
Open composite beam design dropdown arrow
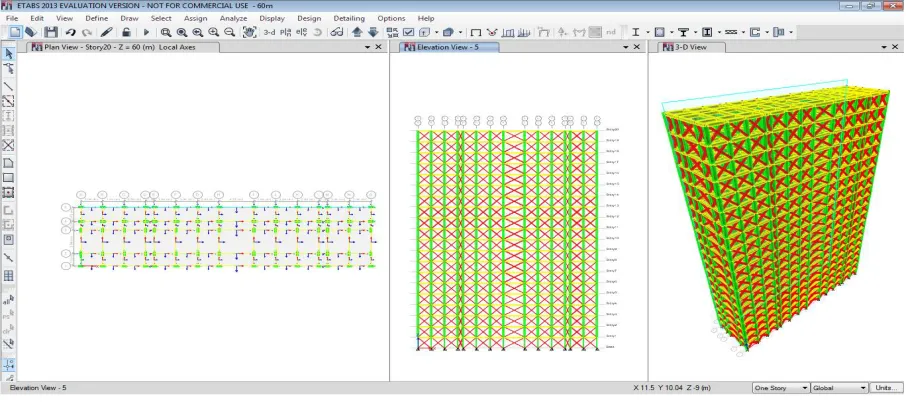(695, 32)
